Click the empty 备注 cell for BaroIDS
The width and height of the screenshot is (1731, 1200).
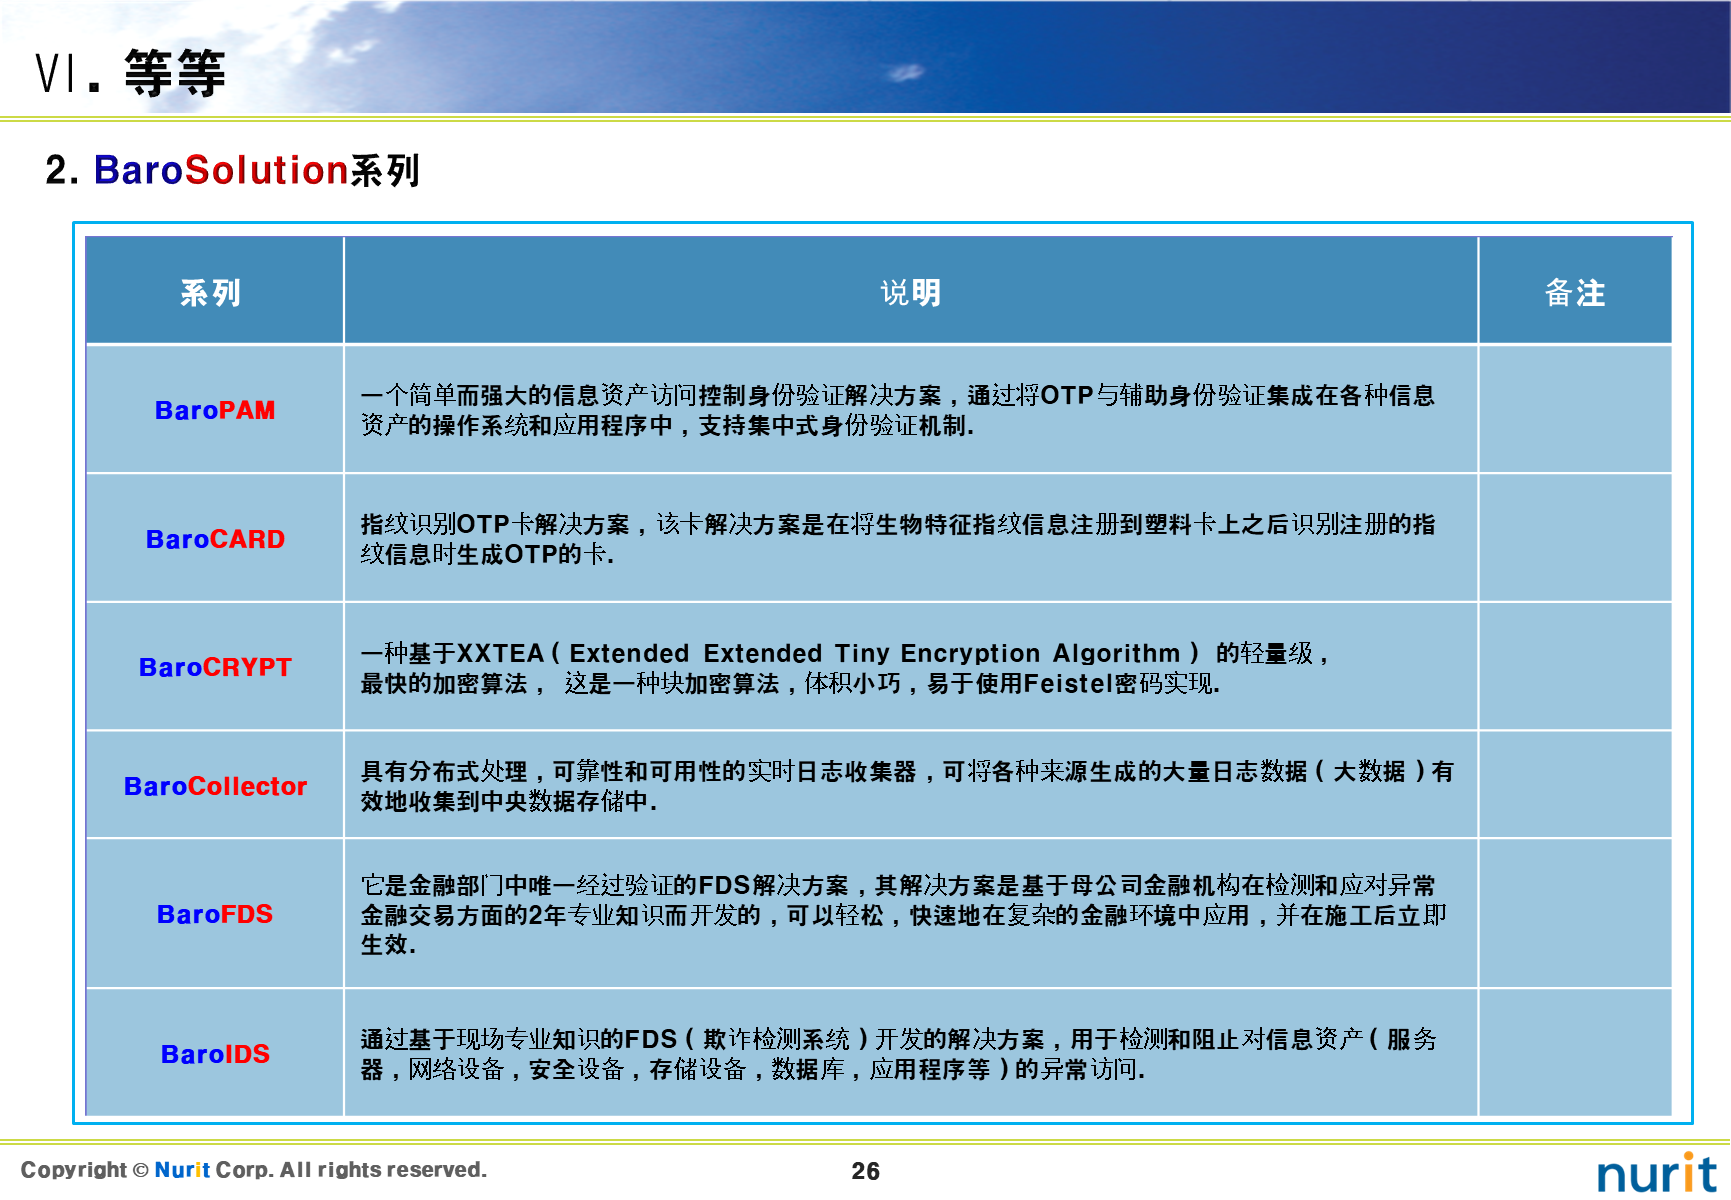click(1575, 1053)
